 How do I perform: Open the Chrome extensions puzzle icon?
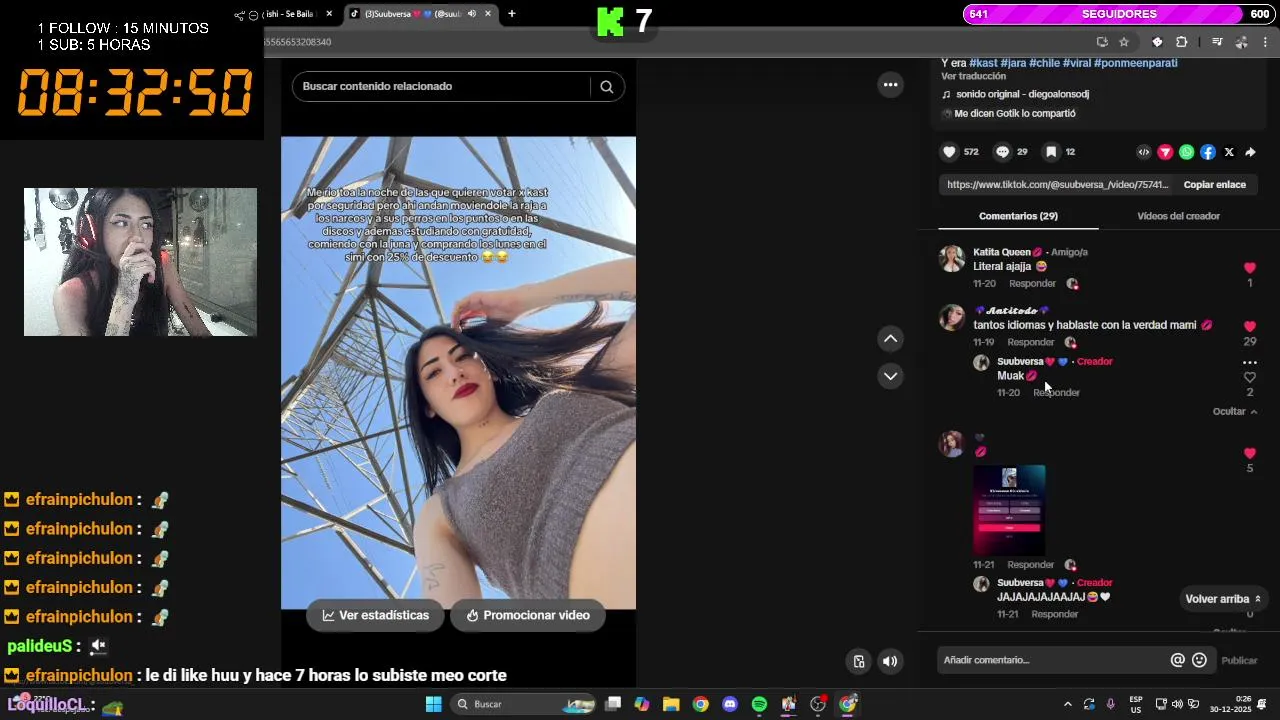[x=1182, y=42]
